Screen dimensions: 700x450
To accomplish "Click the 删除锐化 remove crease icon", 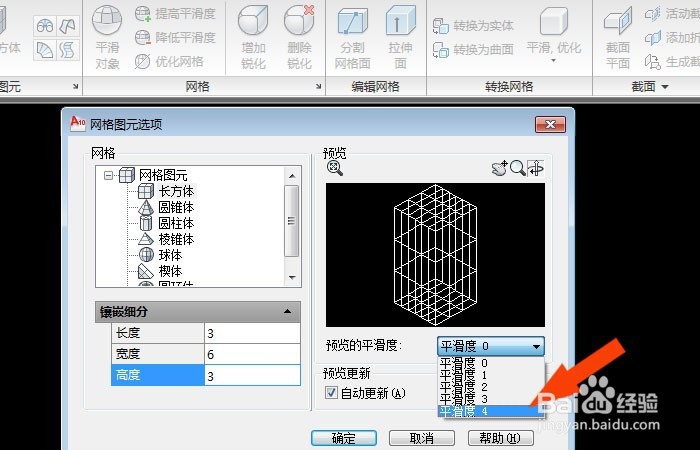I will click(299, 21).
